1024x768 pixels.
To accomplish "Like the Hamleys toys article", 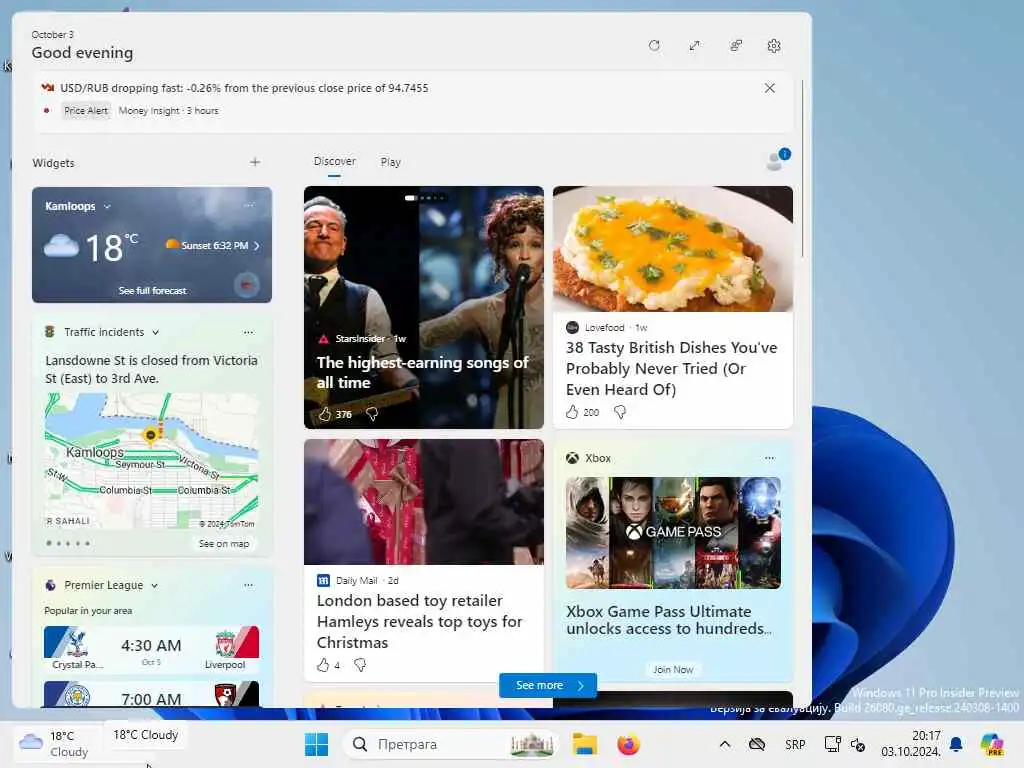I will 323,665.
